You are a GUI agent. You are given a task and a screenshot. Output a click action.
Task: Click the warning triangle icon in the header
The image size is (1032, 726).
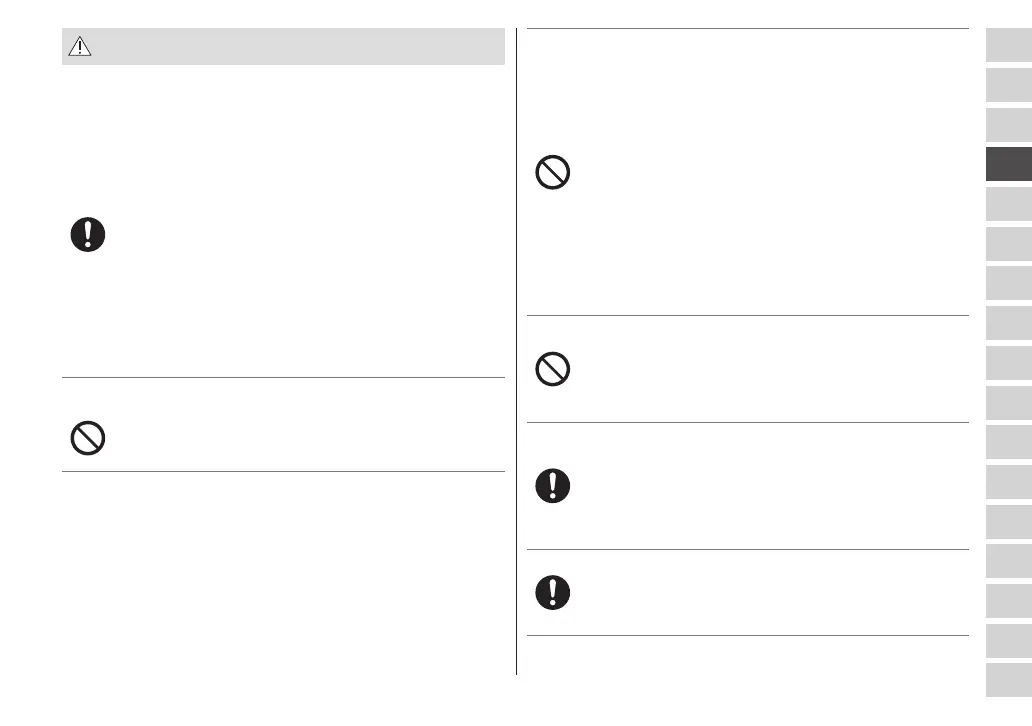79,47
